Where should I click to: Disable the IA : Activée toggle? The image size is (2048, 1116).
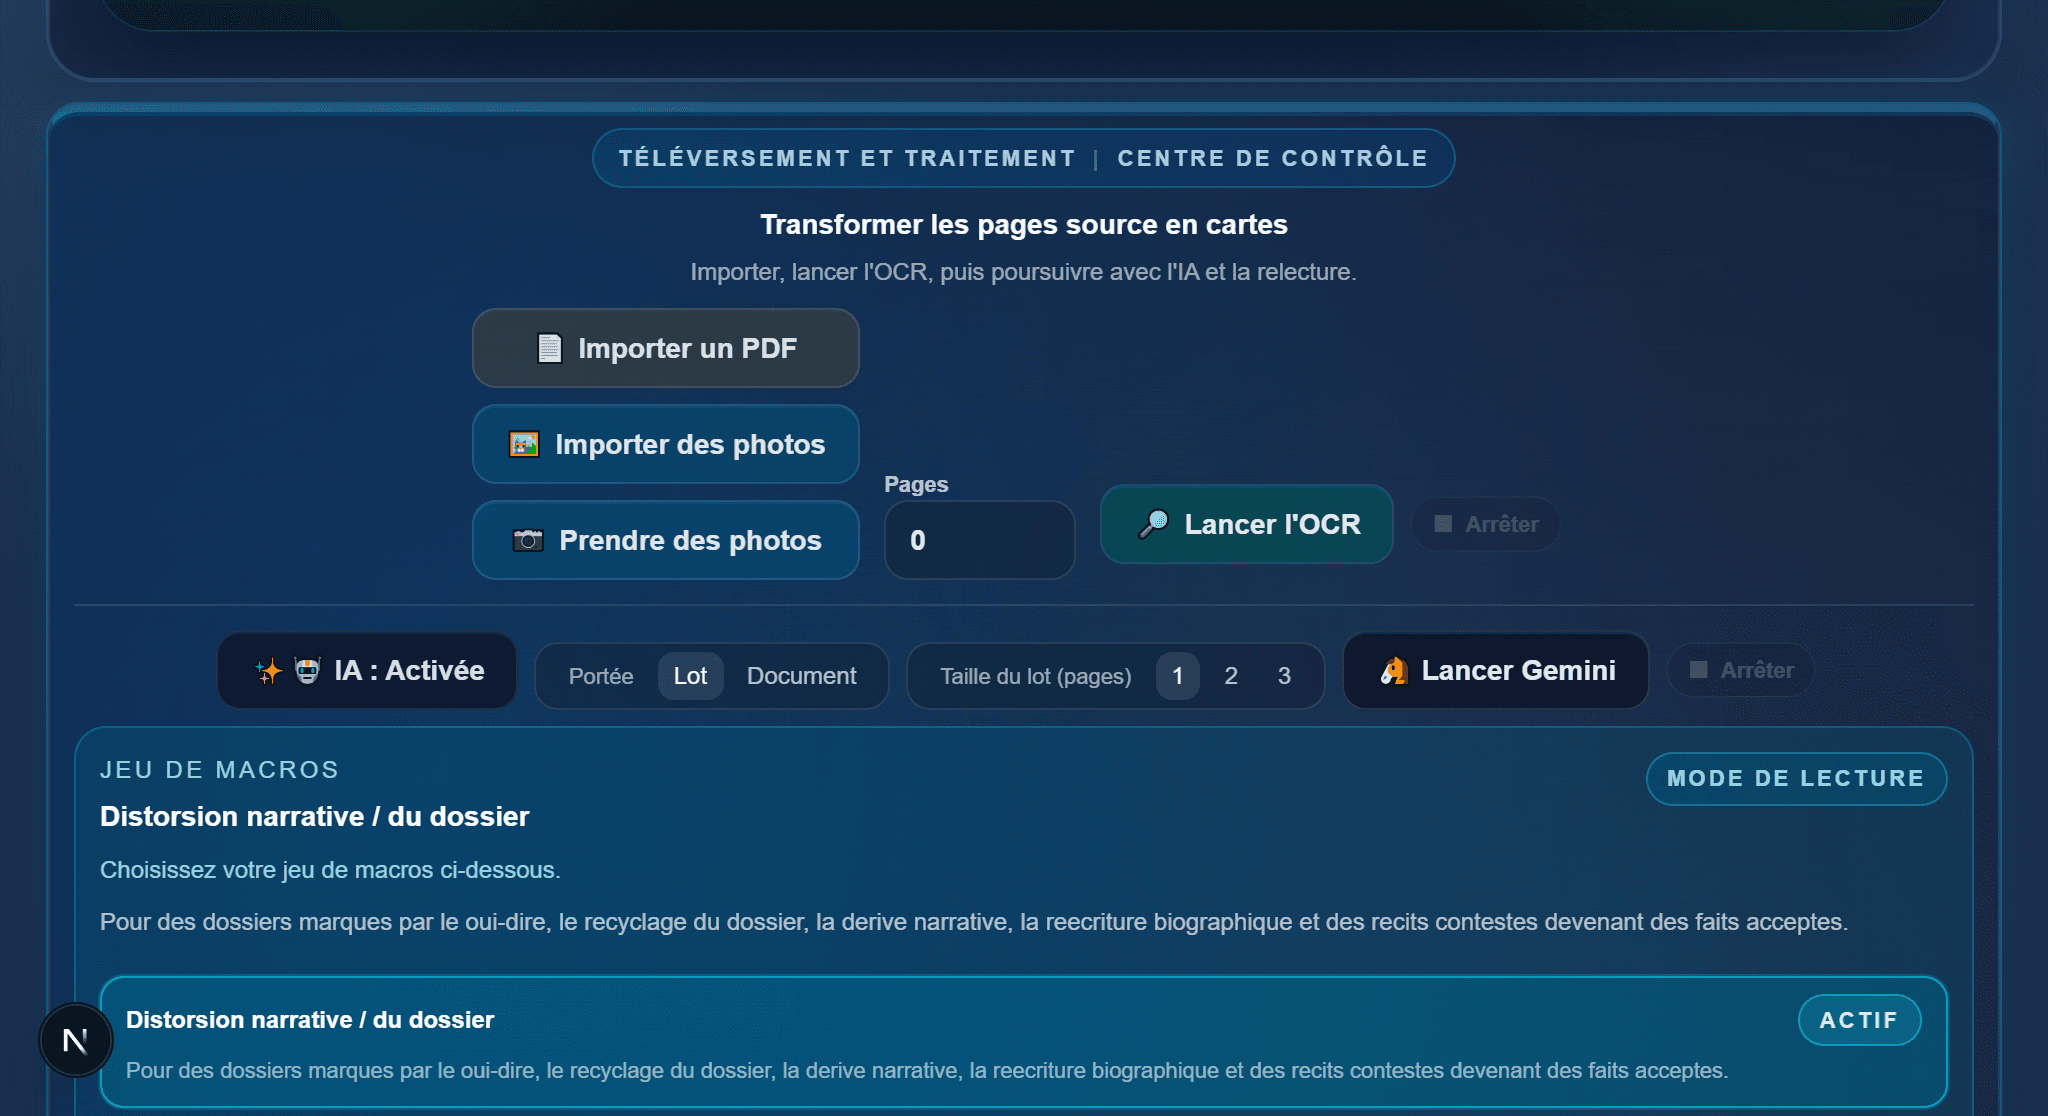[x=366, y=670]
